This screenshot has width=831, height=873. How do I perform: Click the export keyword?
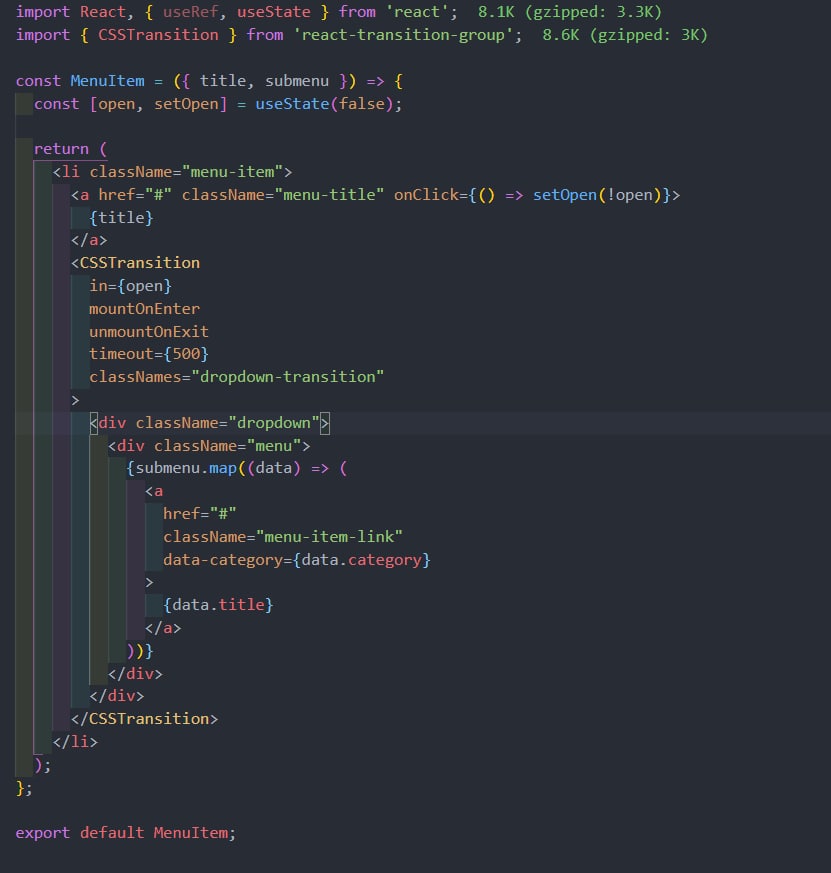pyautogui.click(x=43, y=833)
